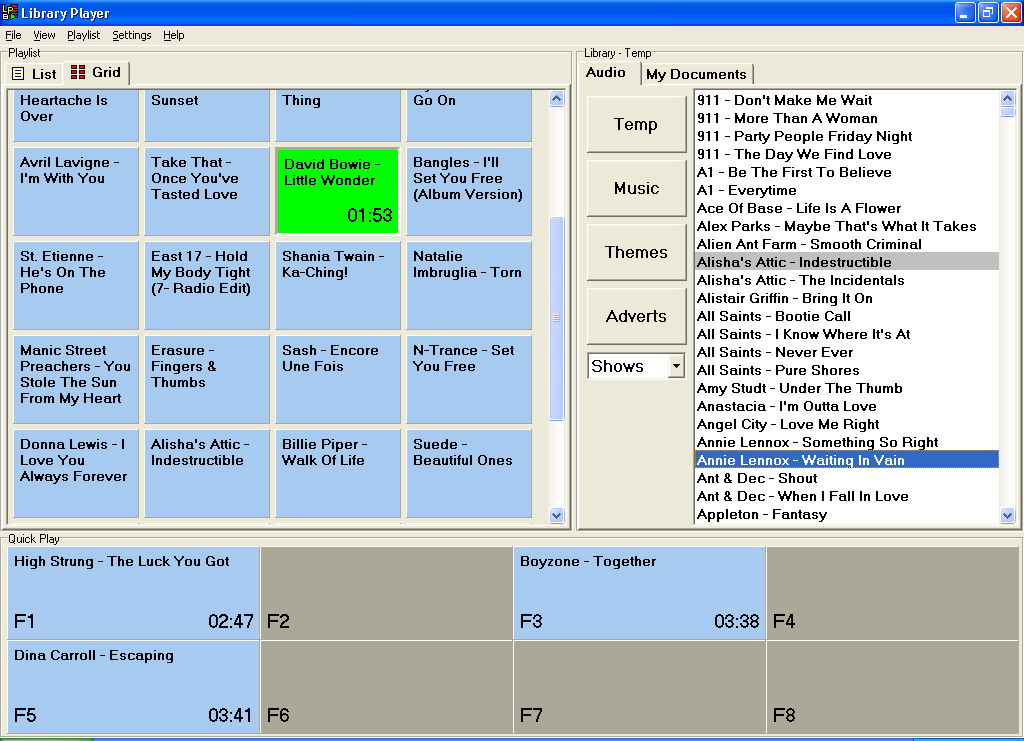1024x741 pixels.
Task: Play F1 quick play High Strung track
Action: (x=133, y=593)
